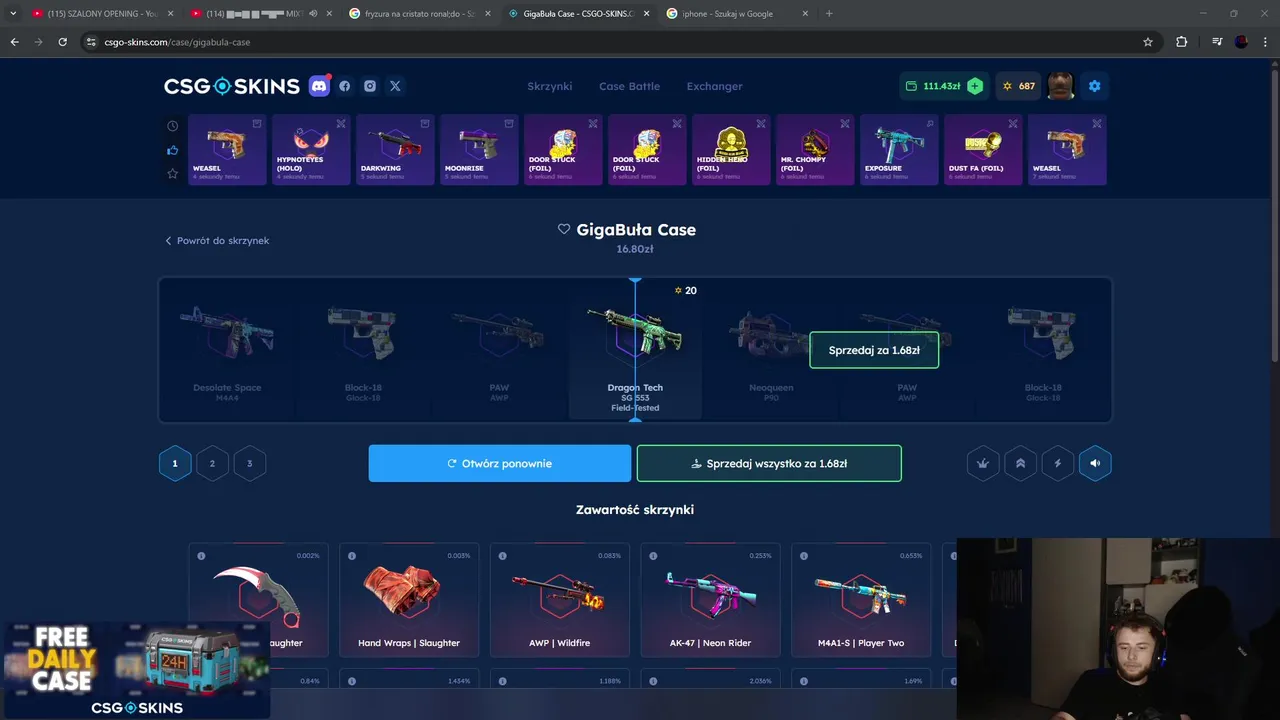Image resolution: width=1280 pixels, height=720 pixels.
Task: Open the Skrzynki menu
Action: click(x=550, y=86)
